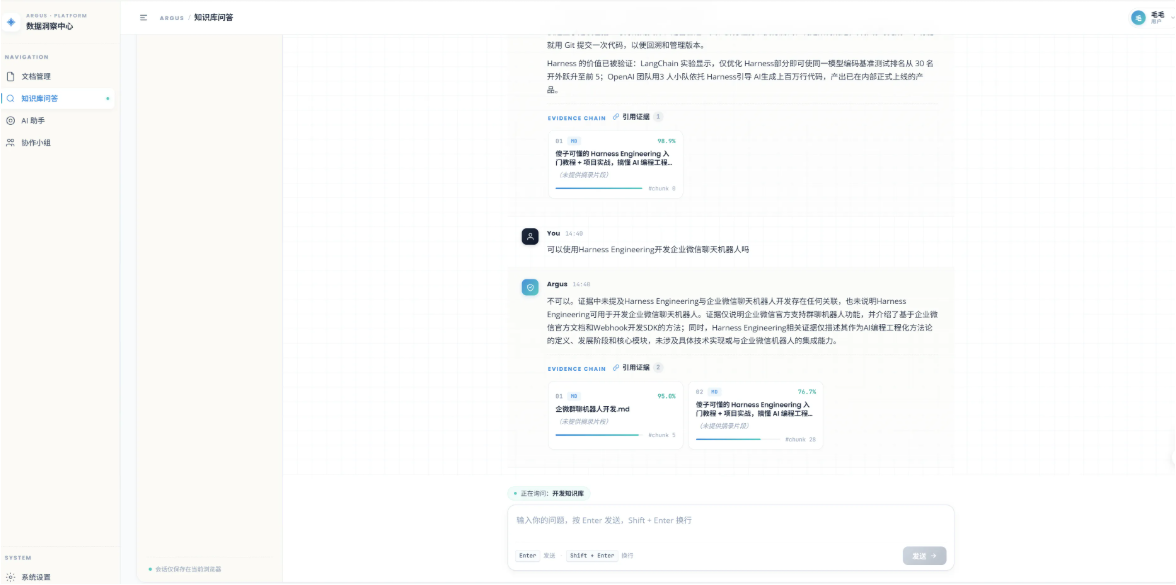Select 知识库问答 in the navigation
1176x585 pixels.
[58, 98]
